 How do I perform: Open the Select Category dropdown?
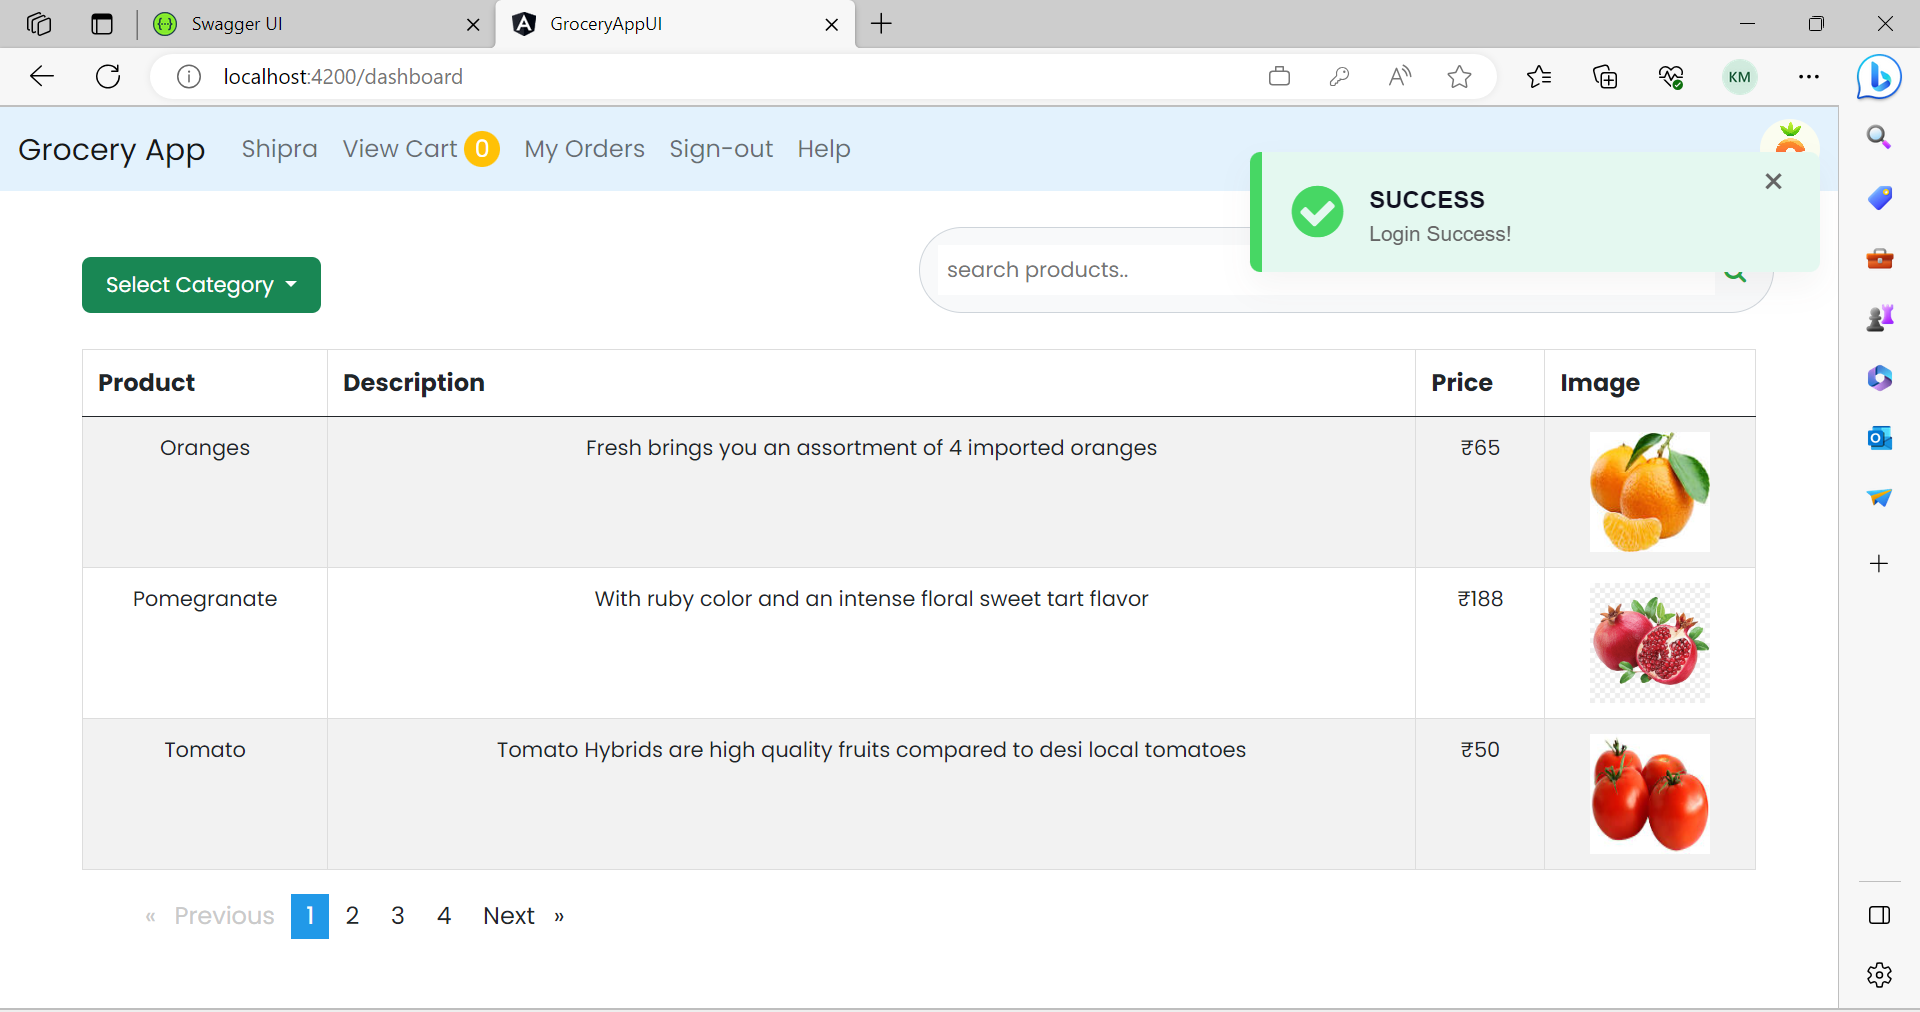(200, 285)
